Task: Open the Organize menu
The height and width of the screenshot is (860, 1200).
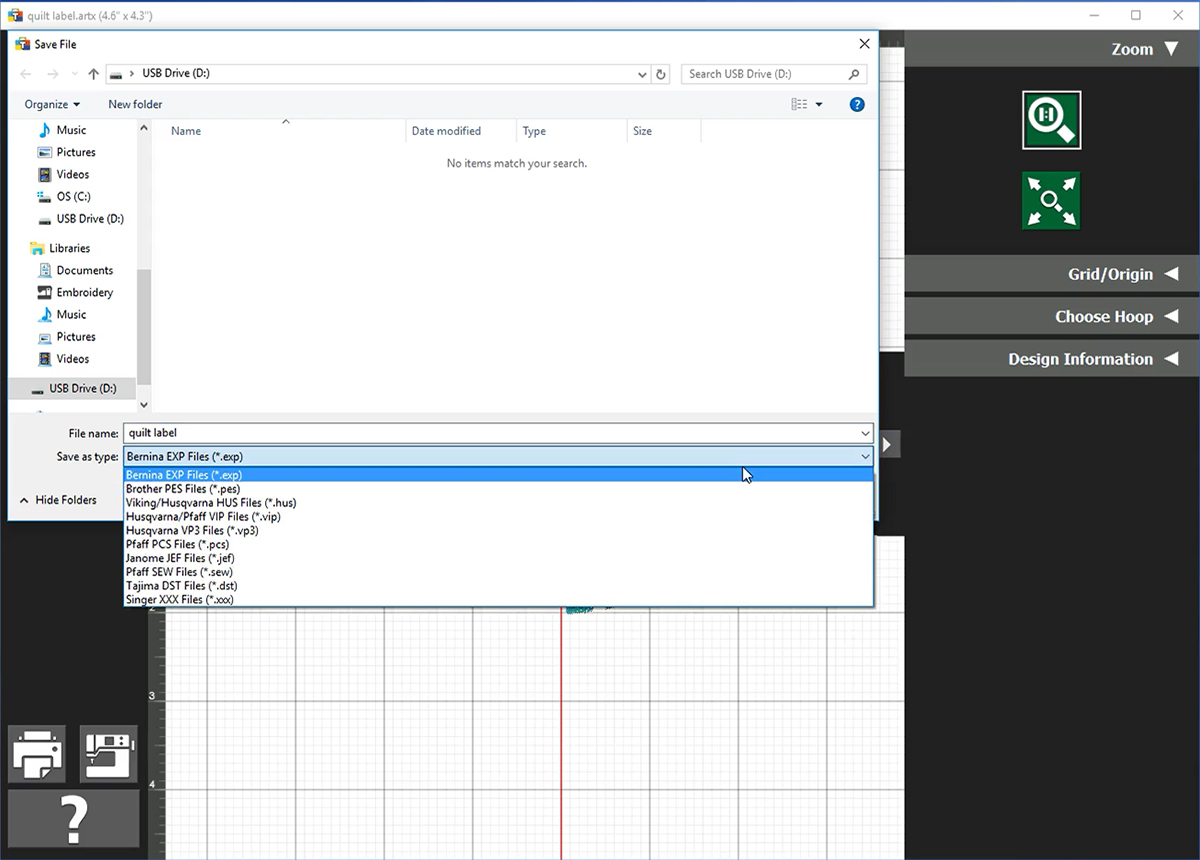Action: [x=52, y=104]
